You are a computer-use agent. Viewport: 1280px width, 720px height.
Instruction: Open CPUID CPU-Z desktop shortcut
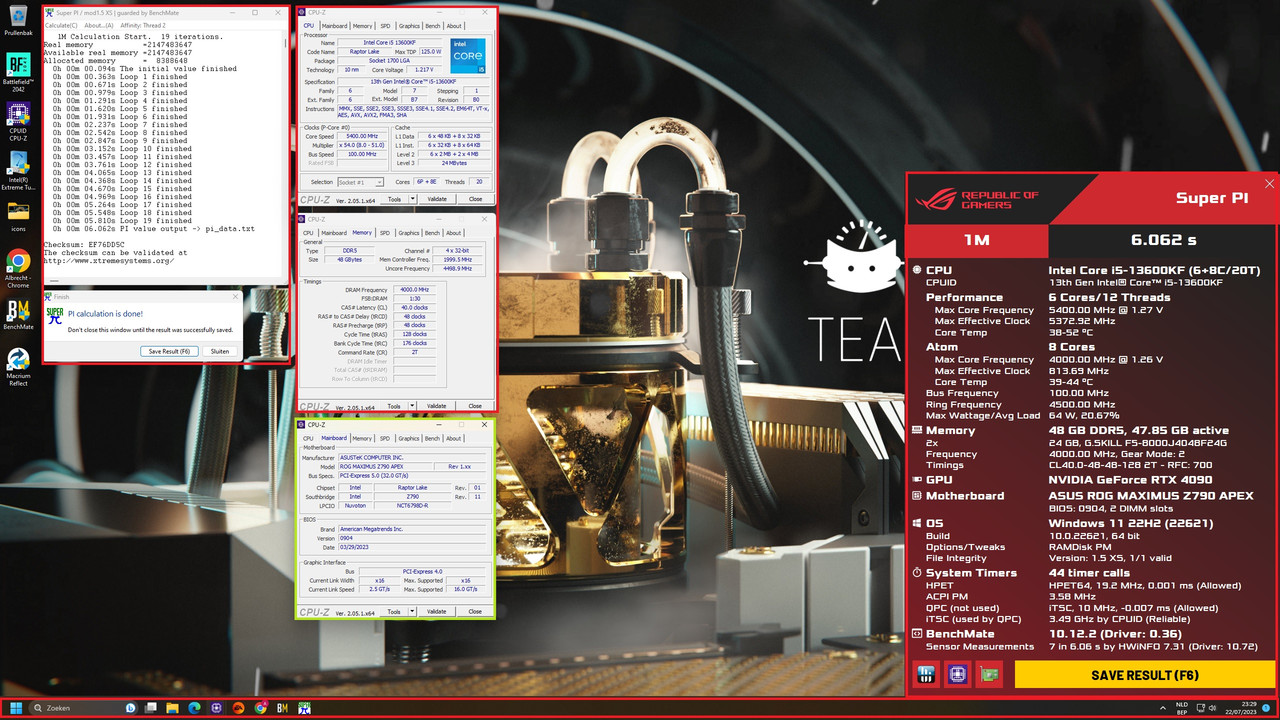18,122
